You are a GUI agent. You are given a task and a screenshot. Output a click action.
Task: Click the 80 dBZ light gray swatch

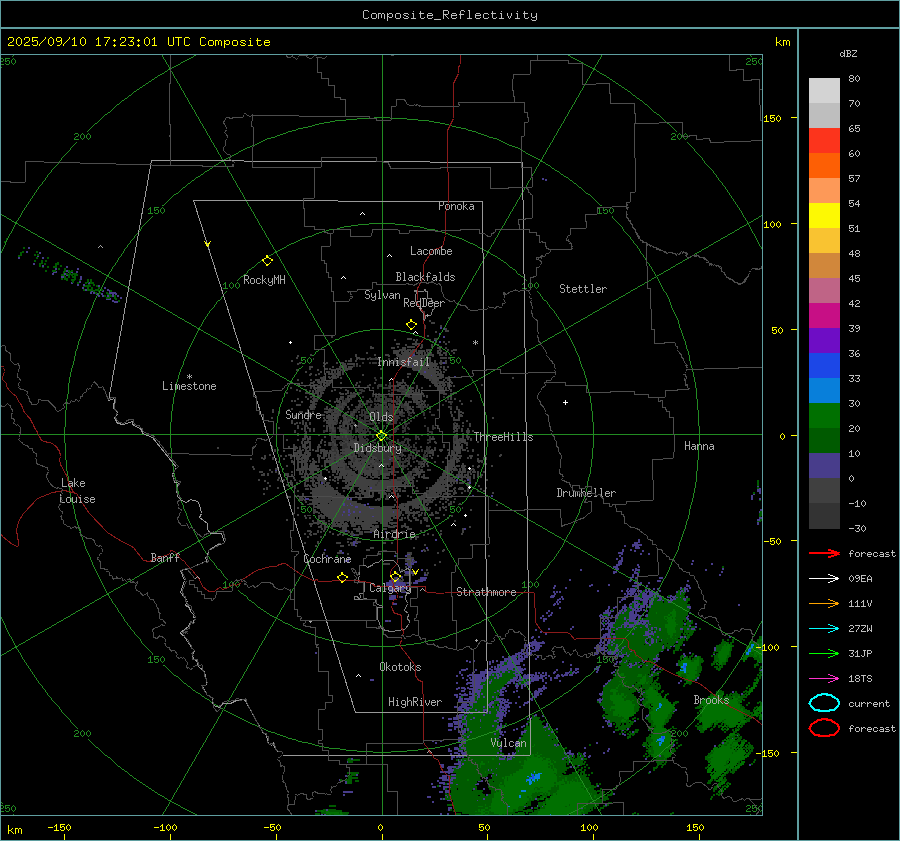point(824,91)
